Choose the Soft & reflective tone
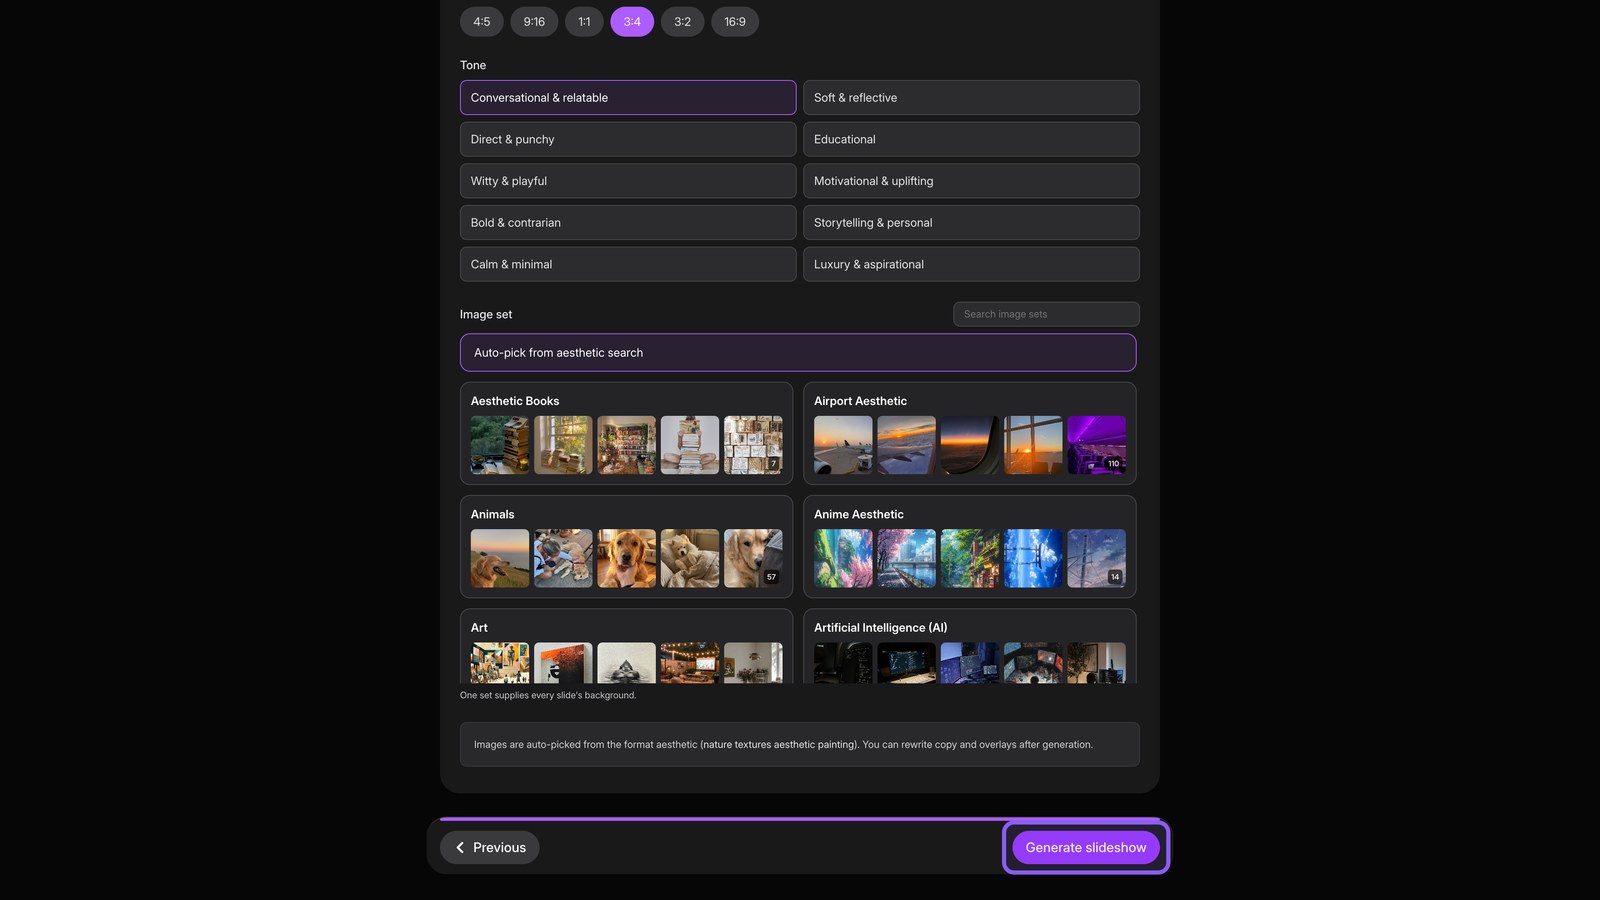Viewport: 1600px width, 900px height. 971,98
